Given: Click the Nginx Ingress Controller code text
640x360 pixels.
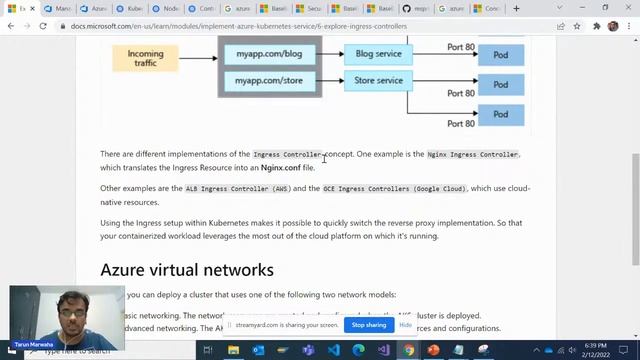Looking at the screenshot, I should coord(472,155).
